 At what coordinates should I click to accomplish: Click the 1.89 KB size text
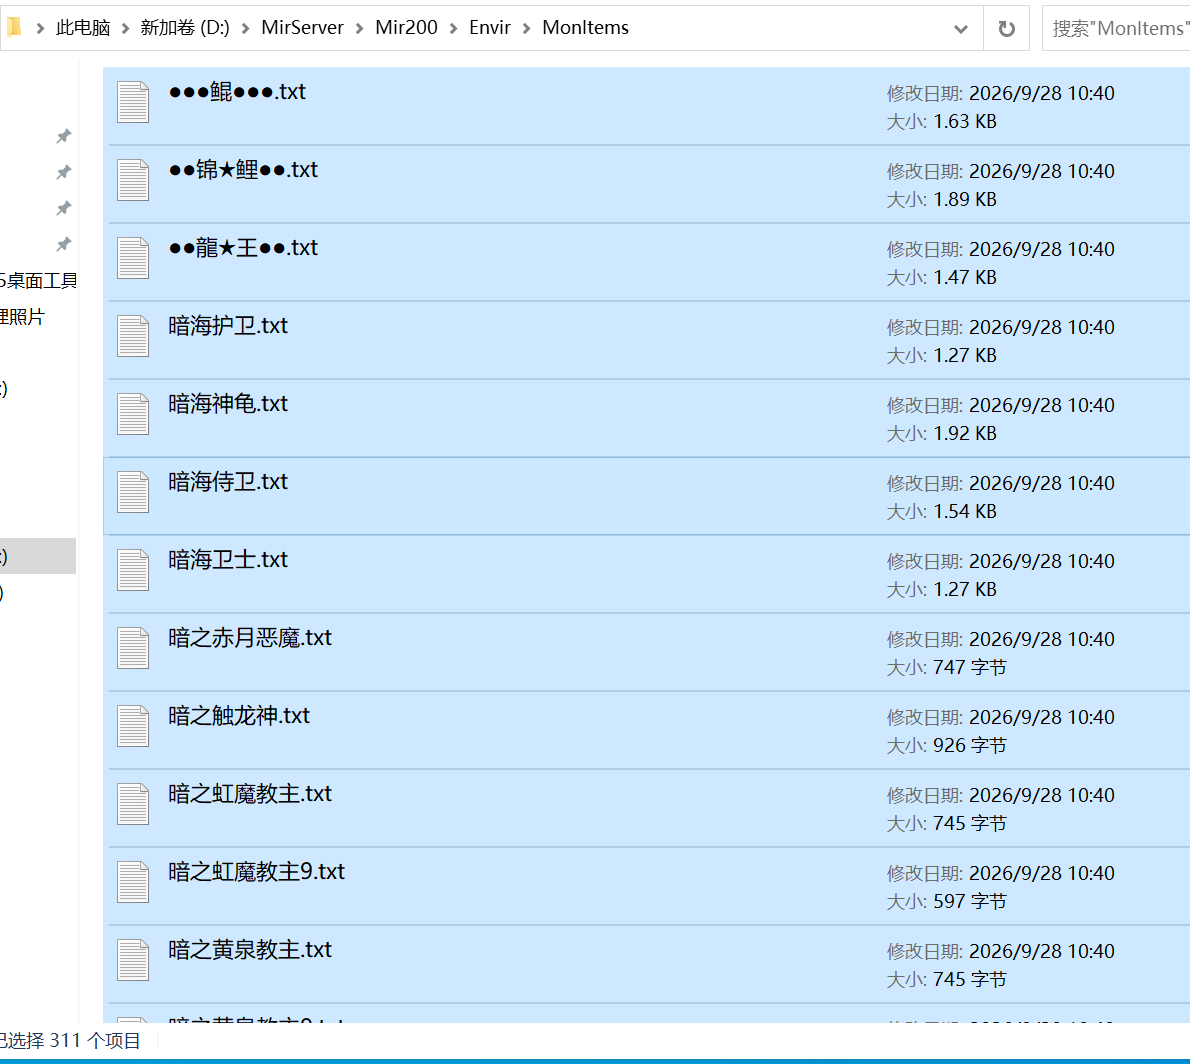click(x=965, y=200)
